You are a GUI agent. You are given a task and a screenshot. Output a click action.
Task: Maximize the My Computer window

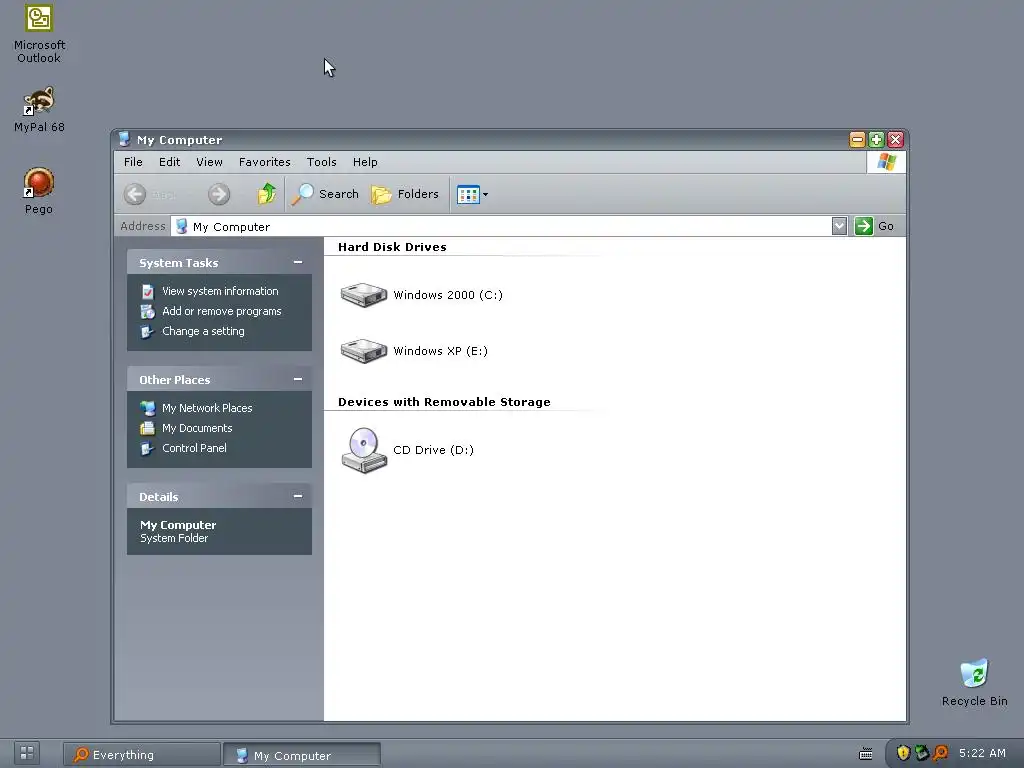(x=876, y=139)
